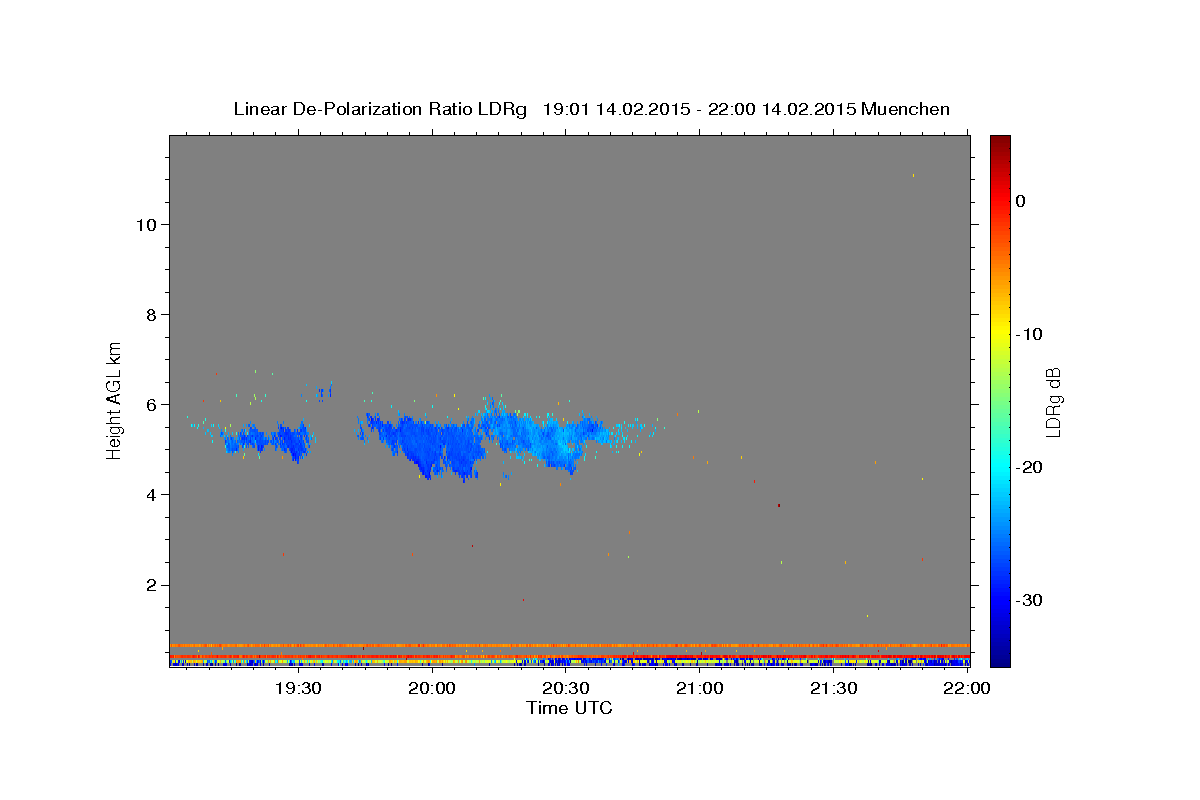The height and width of the screenshot is (800, 1200).
Task: Click the "LDRg dB" colorbar label
Action: pyautogui.click(x=1053, y=402)
